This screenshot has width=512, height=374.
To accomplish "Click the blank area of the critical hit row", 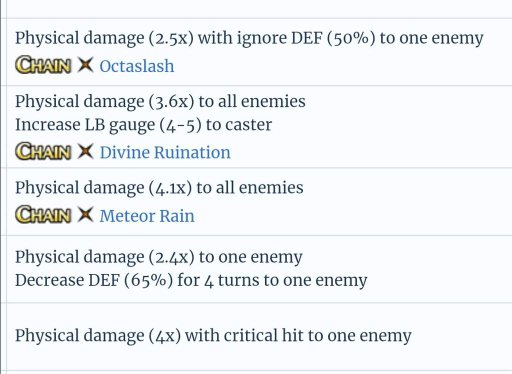I will (x=463, y=336).
